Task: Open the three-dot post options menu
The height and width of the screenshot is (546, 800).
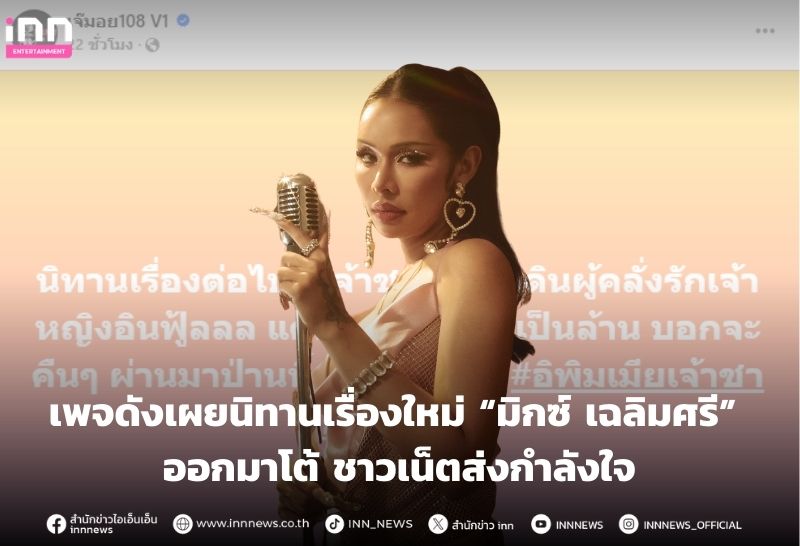Action: point(765,31)
